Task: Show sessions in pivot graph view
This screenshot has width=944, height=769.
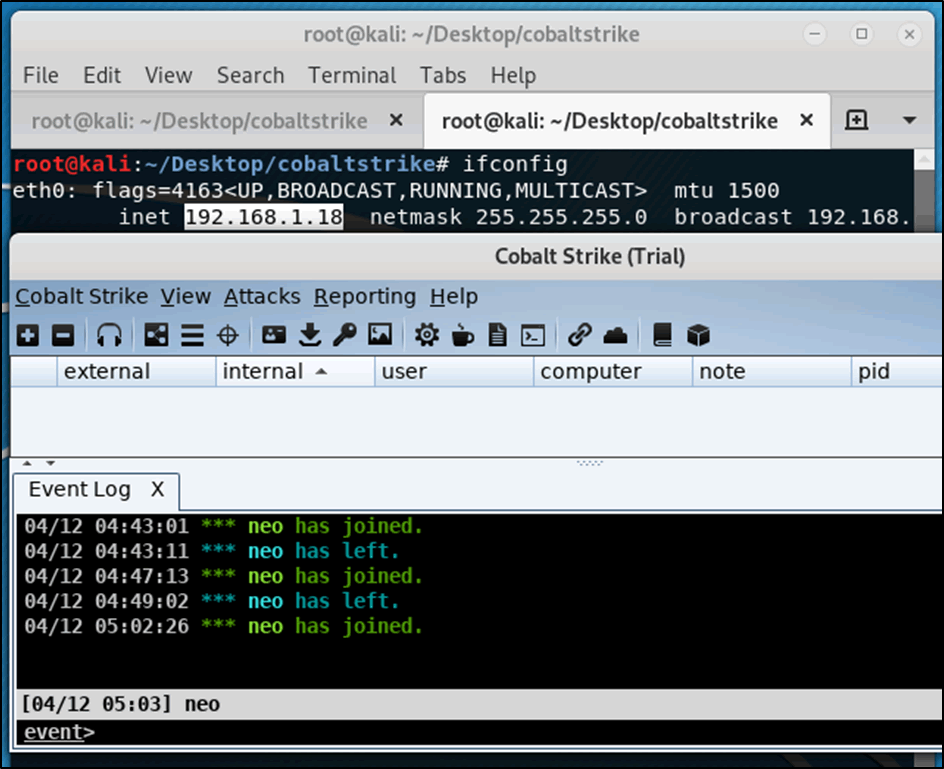Action: tap(156, 335)
